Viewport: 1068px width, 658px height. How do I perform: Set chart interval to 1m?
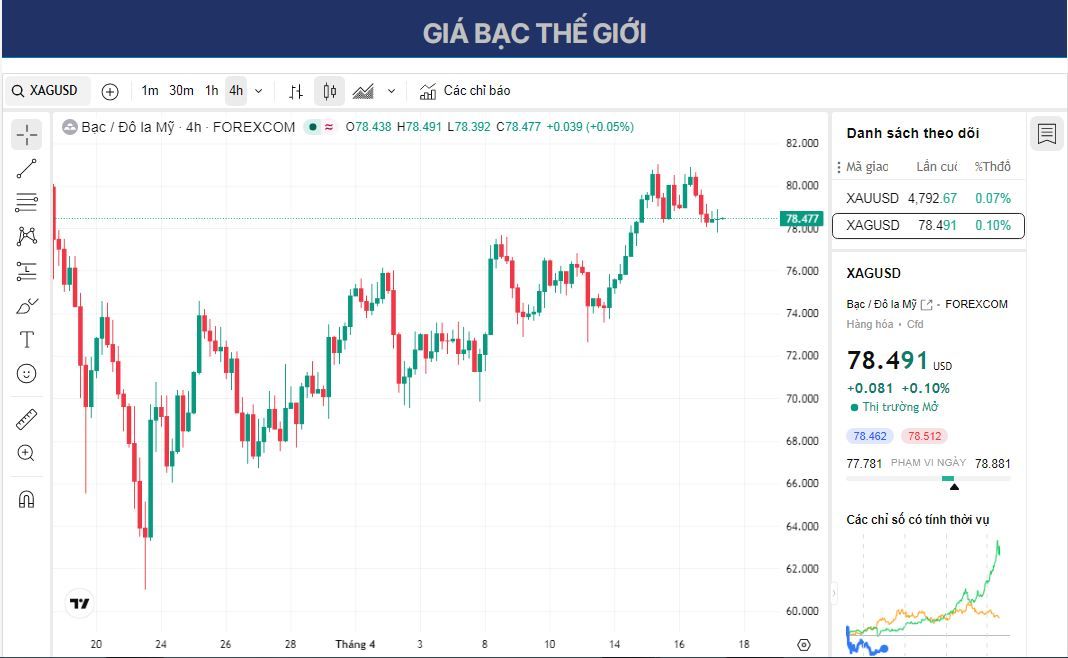pos(150,91)
